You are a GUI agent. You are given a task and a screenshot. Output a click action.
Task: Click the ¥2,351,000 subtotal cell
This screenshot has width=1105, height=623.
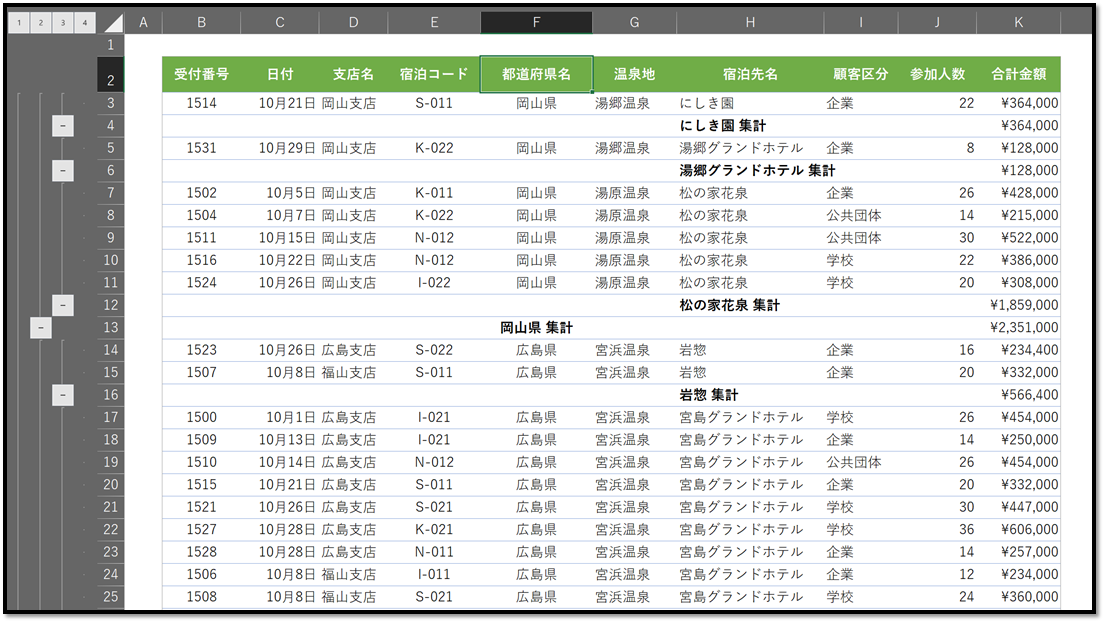1023,327
